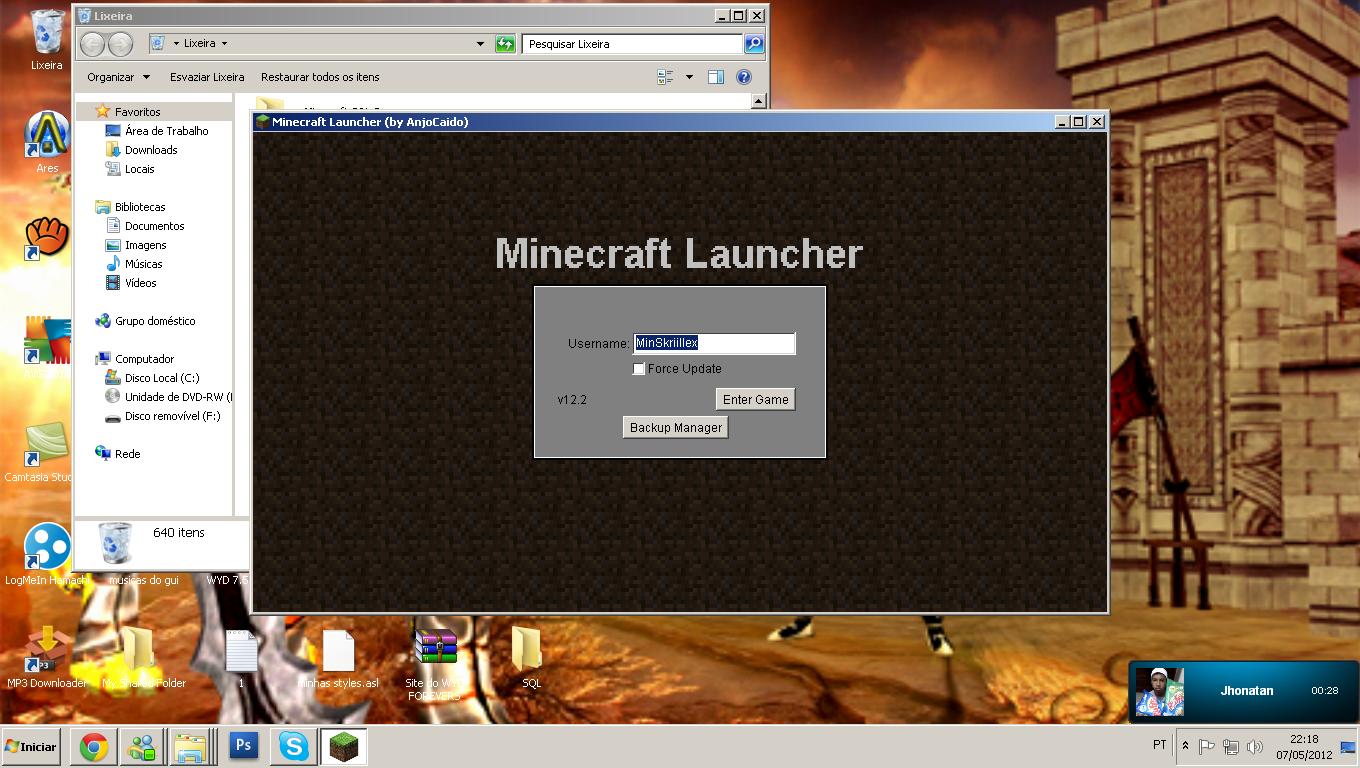Click the Jhonatan Skype call notification
1360x768 pixels.
pos(1243,691)
